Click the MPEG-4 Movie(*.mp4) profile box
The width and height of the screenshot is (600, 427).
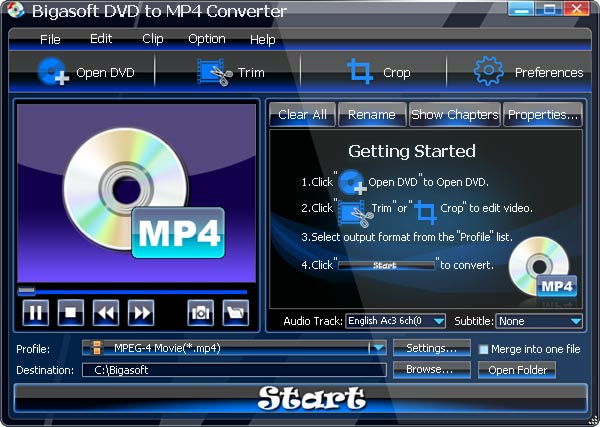point(234,348)
